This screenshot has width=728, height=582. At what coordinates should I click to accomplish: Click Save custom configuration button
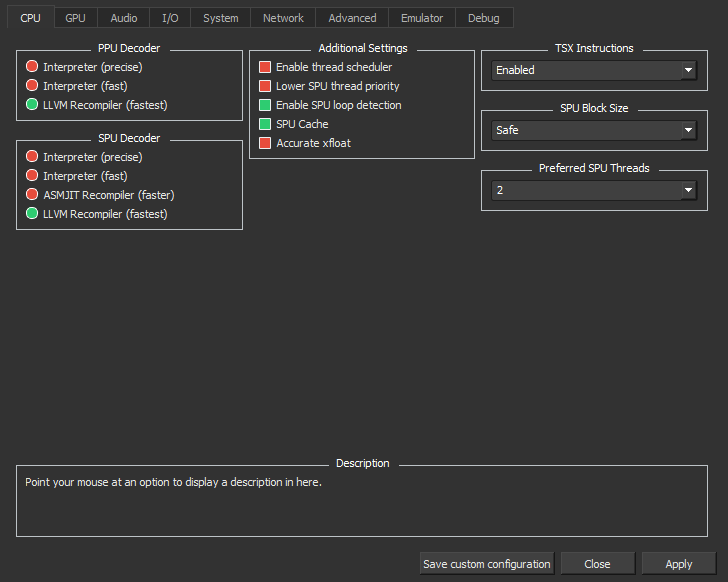click(487, 564)
